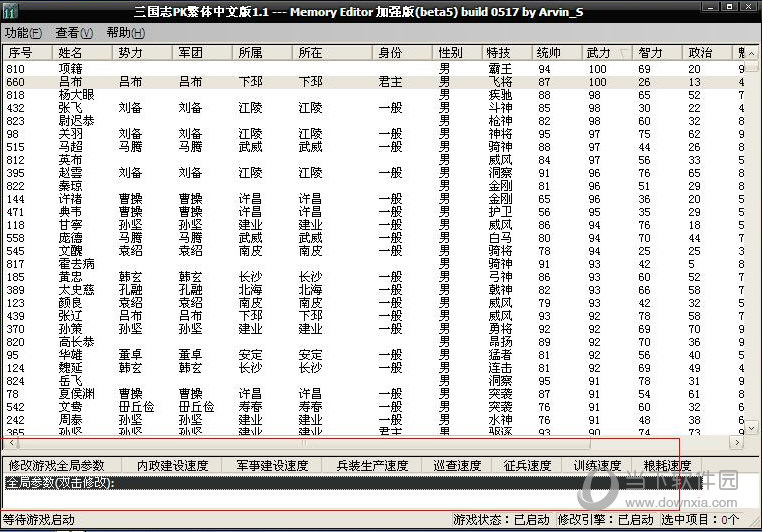
Task: Select row 周泰
Action: [374, 420]
